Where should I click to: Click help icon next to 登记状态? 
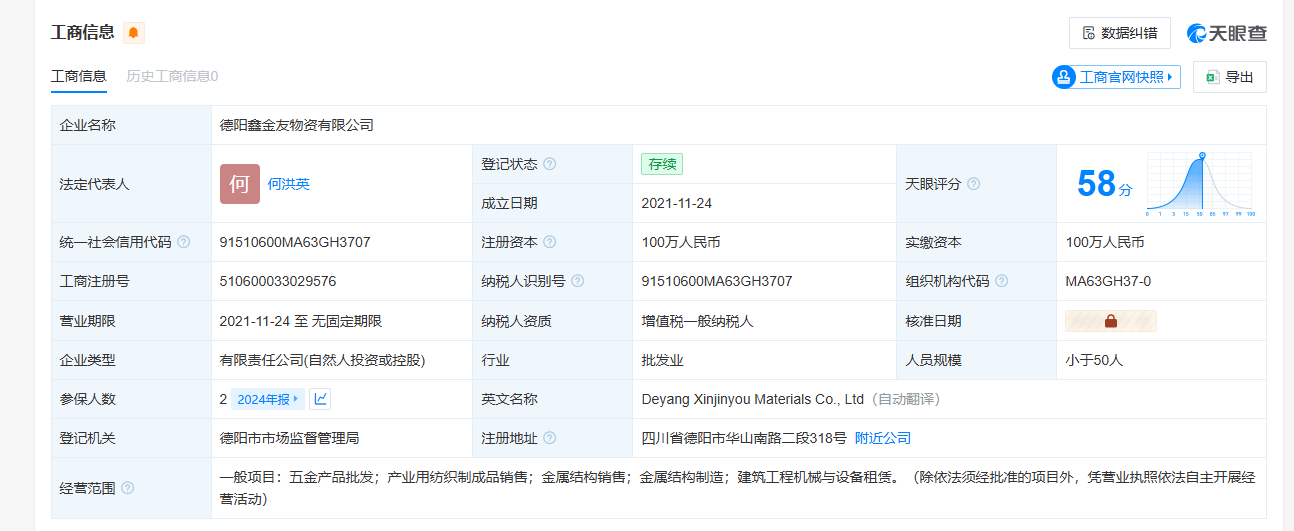point(549,164)
